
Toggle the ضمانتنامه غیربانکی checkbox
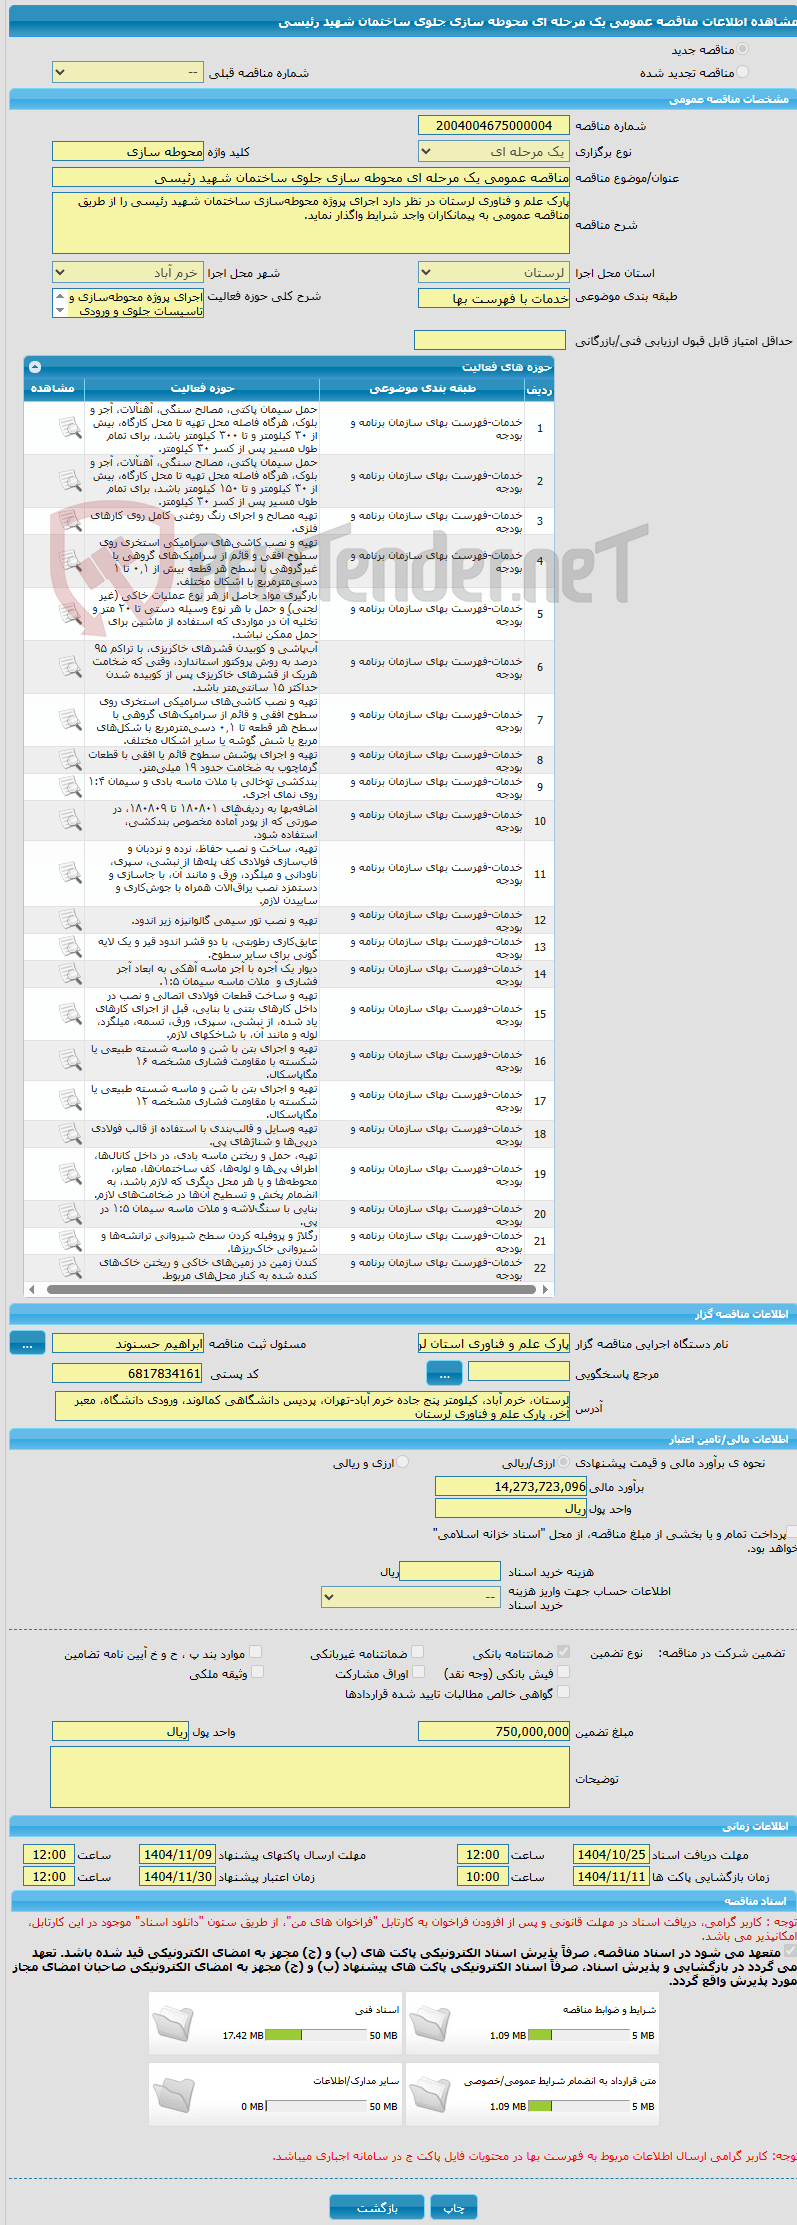click(418, 1652)
